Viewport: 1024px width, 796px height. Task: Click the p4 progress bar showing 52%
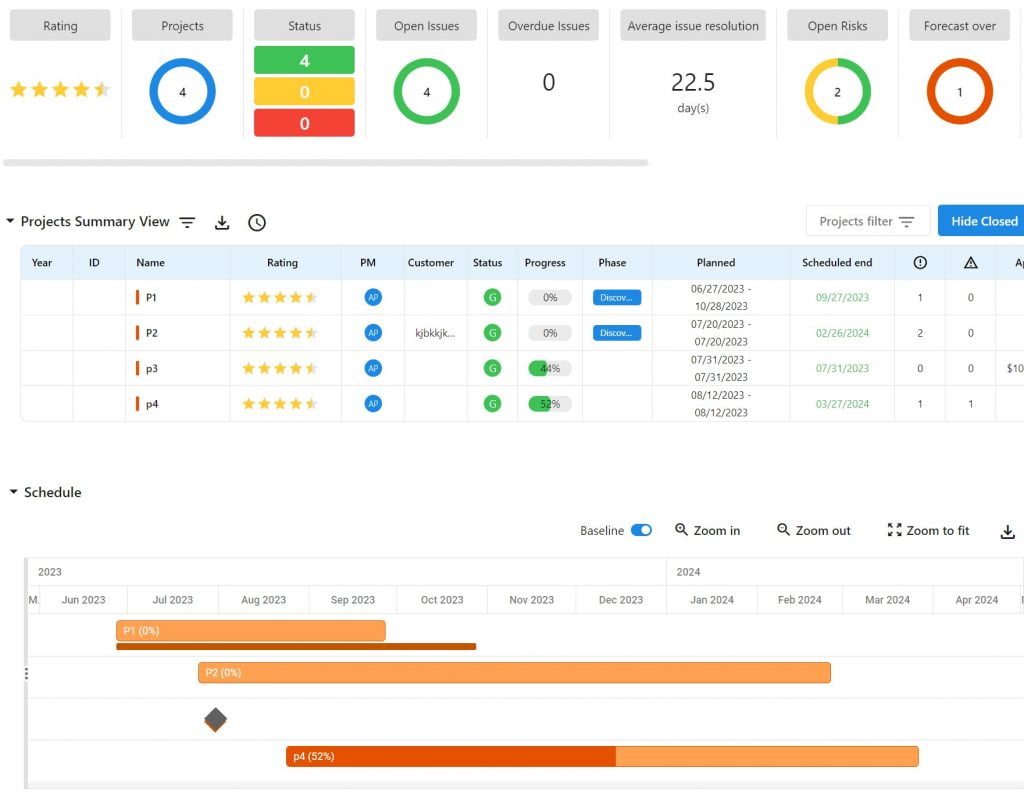(550, 404)
